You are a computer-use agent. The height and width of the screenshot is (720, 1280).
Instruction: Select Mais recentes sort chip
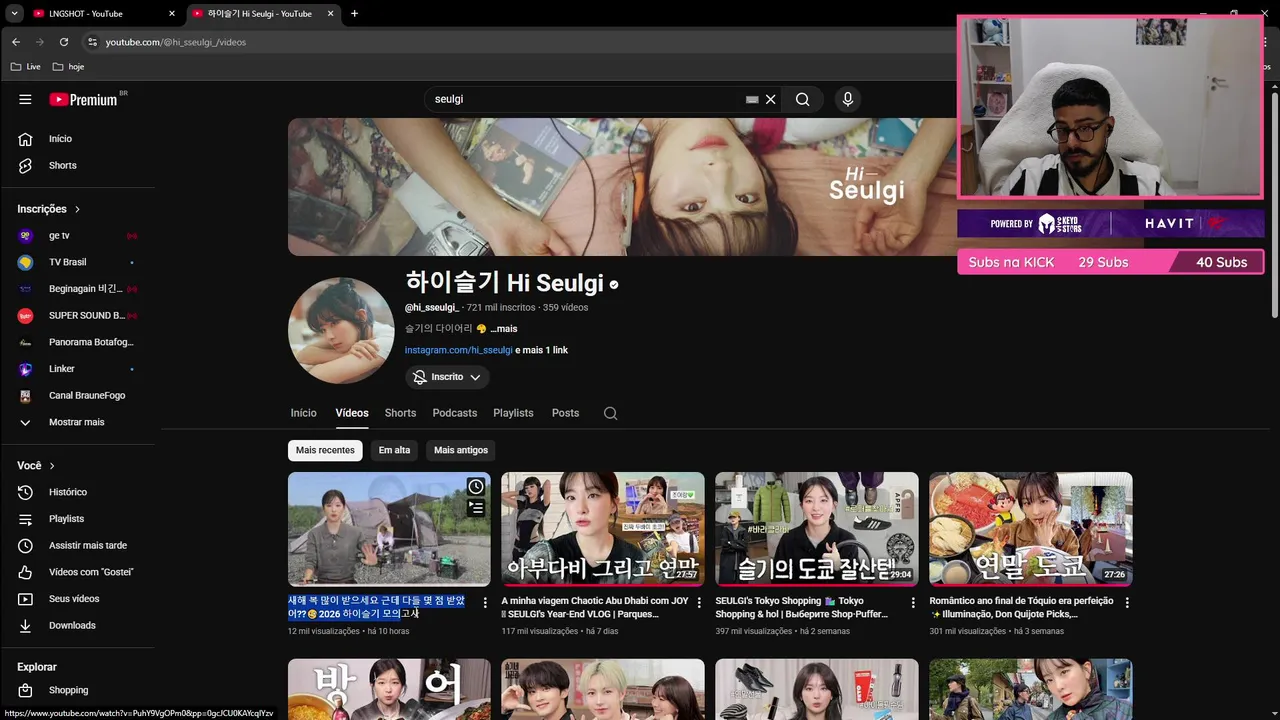(x=325, y=450)
